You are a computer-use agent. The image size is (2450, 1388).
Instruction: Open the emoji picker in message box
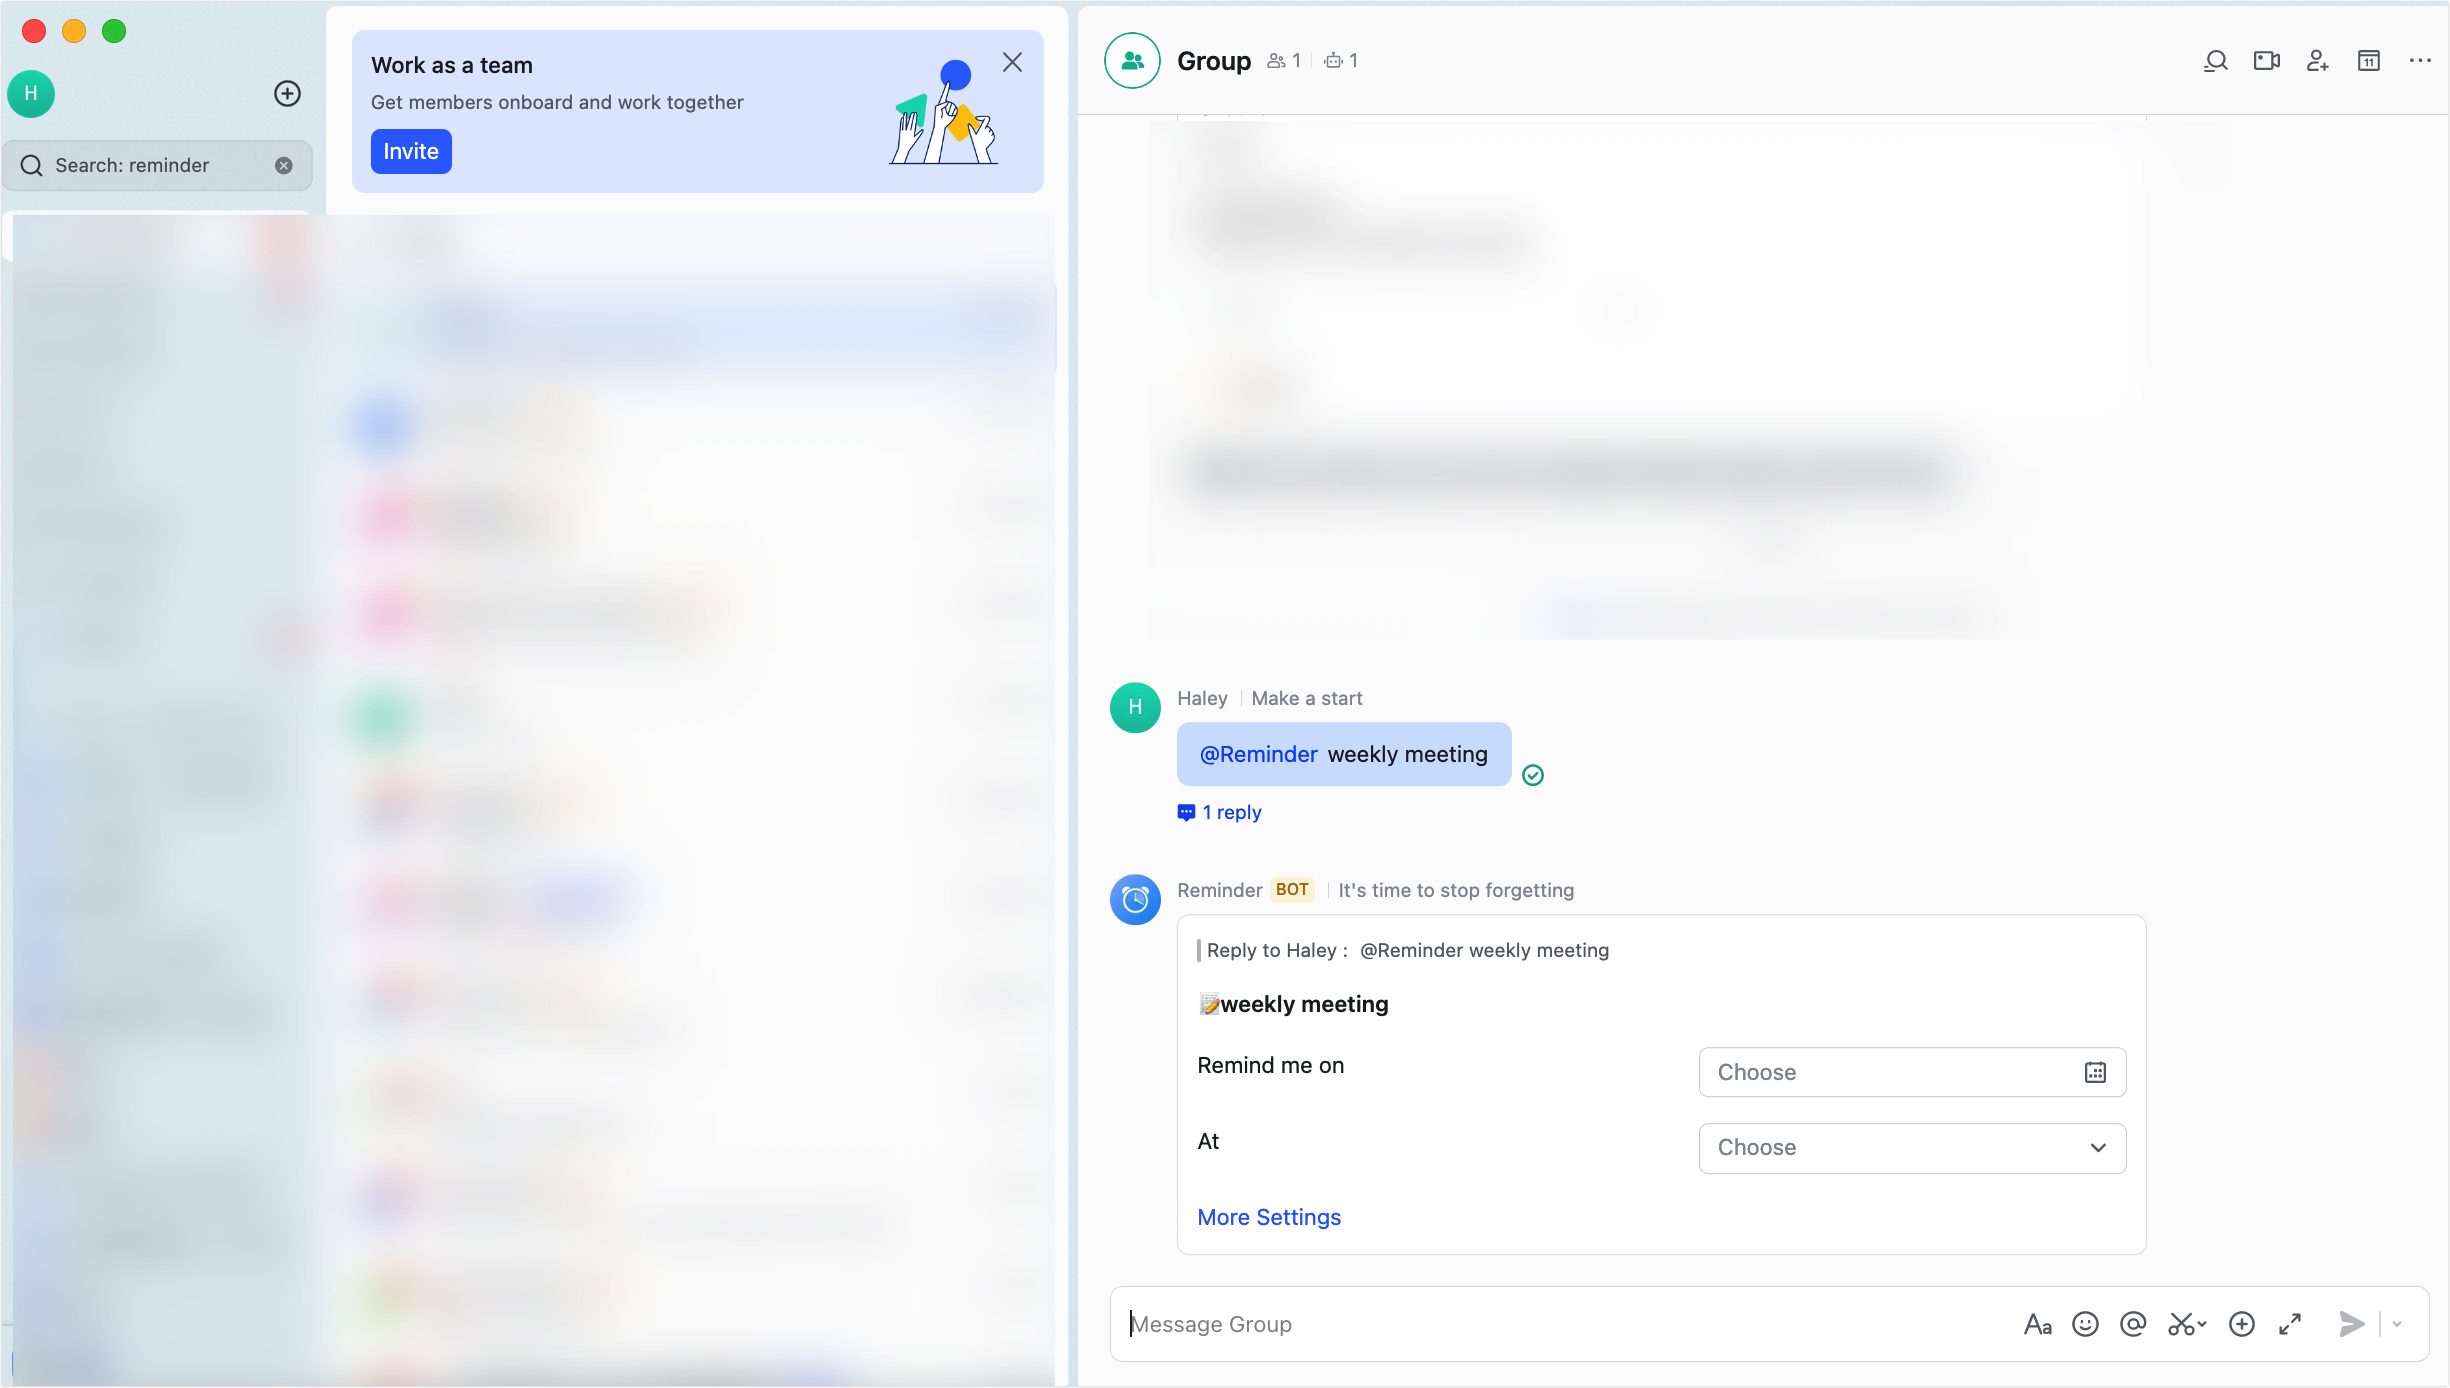(2085, 1324)
